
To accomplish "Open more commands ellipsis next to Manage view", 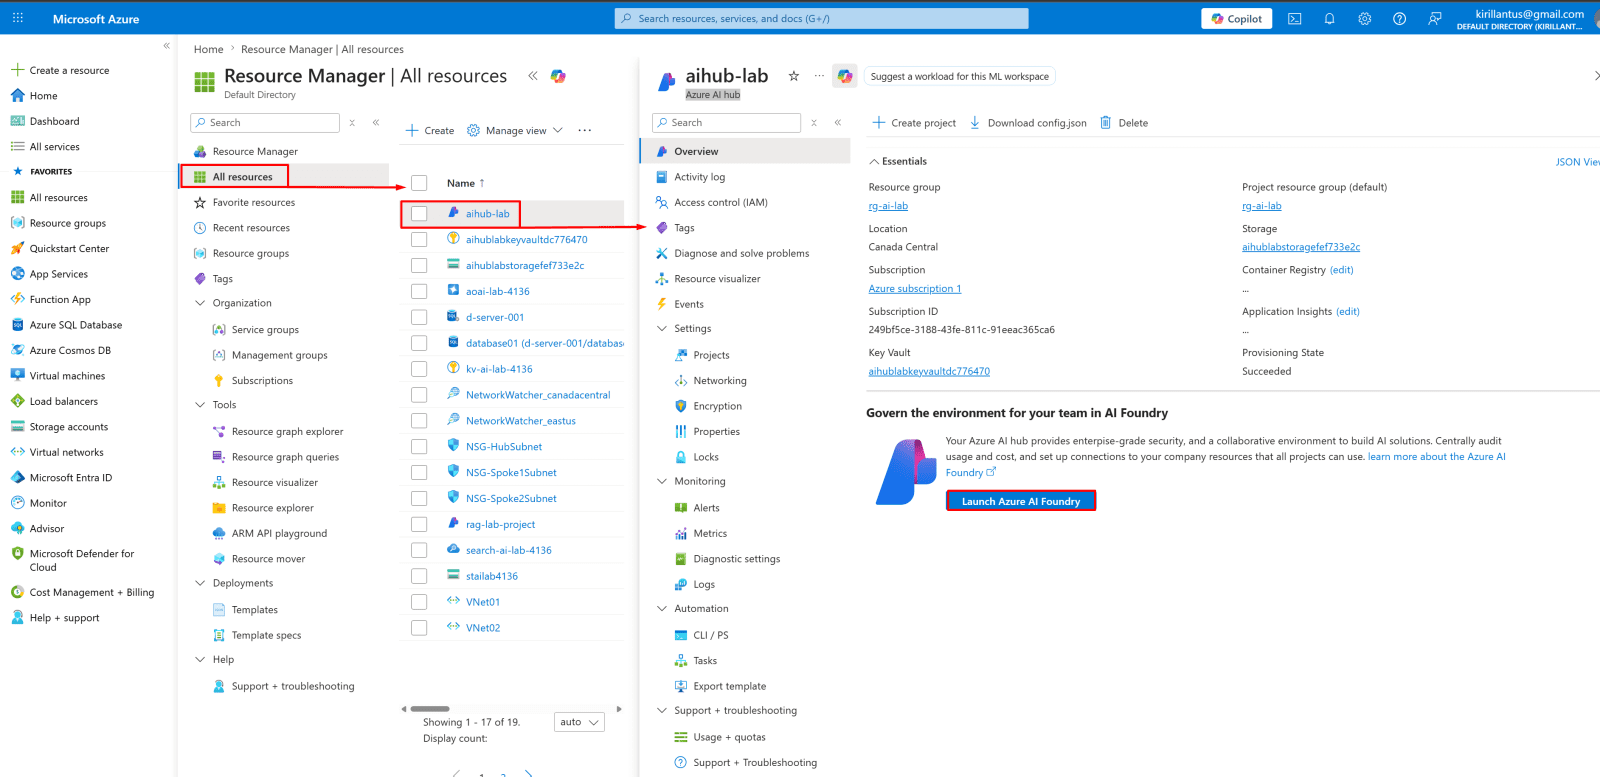I will click(x=585, y=130).
